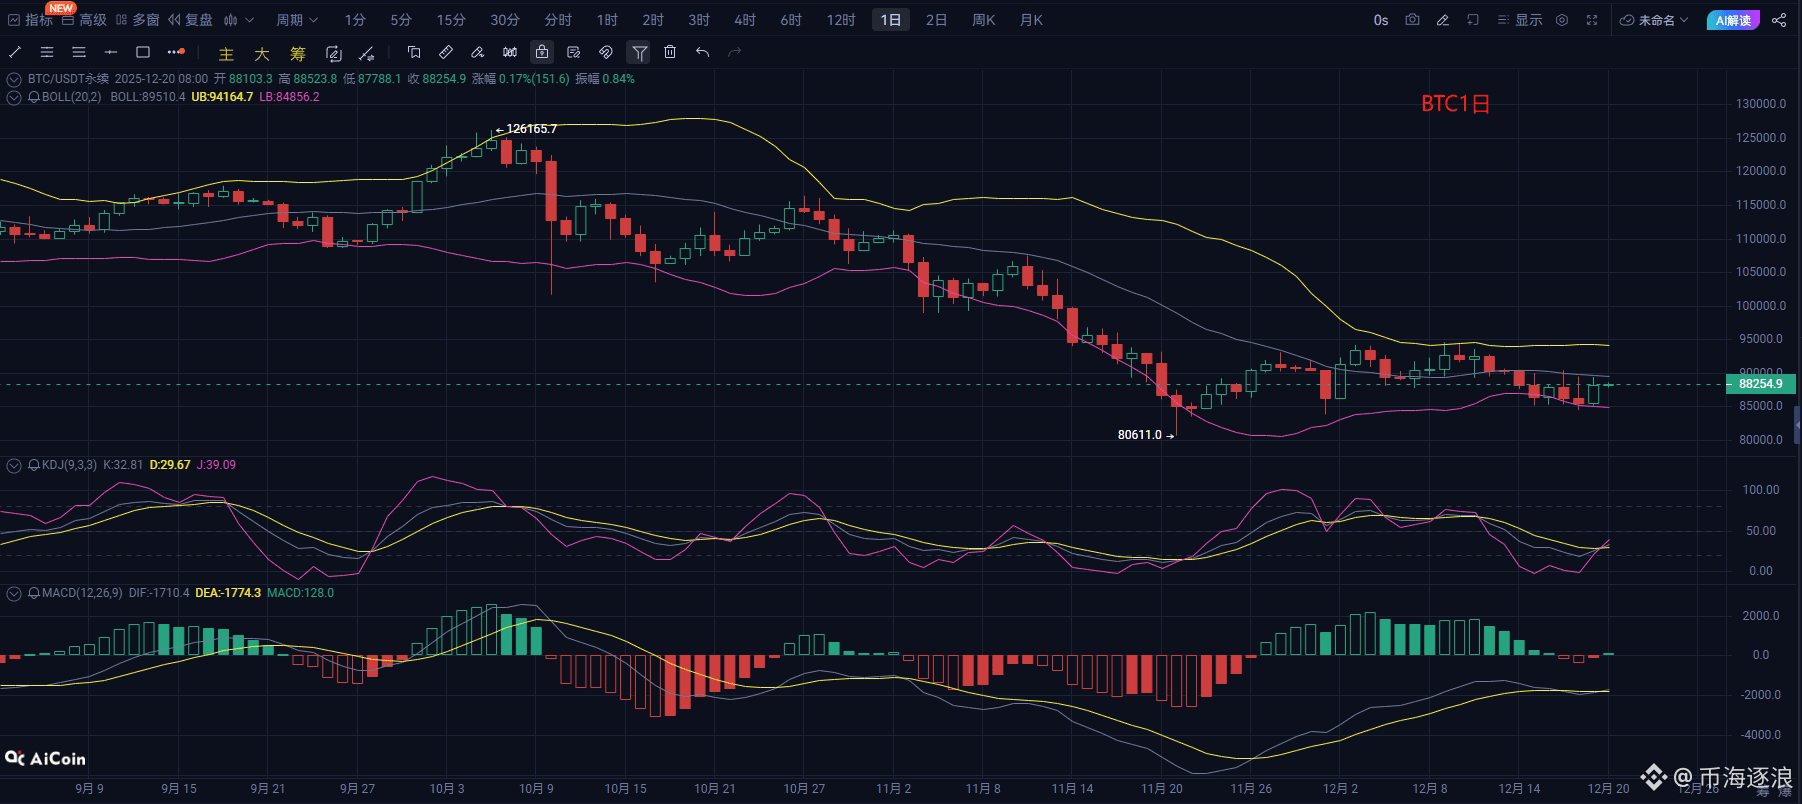The image size is (1802, 804).
Task: Switch to the 1时 timeframe
Action: [607, 20]
